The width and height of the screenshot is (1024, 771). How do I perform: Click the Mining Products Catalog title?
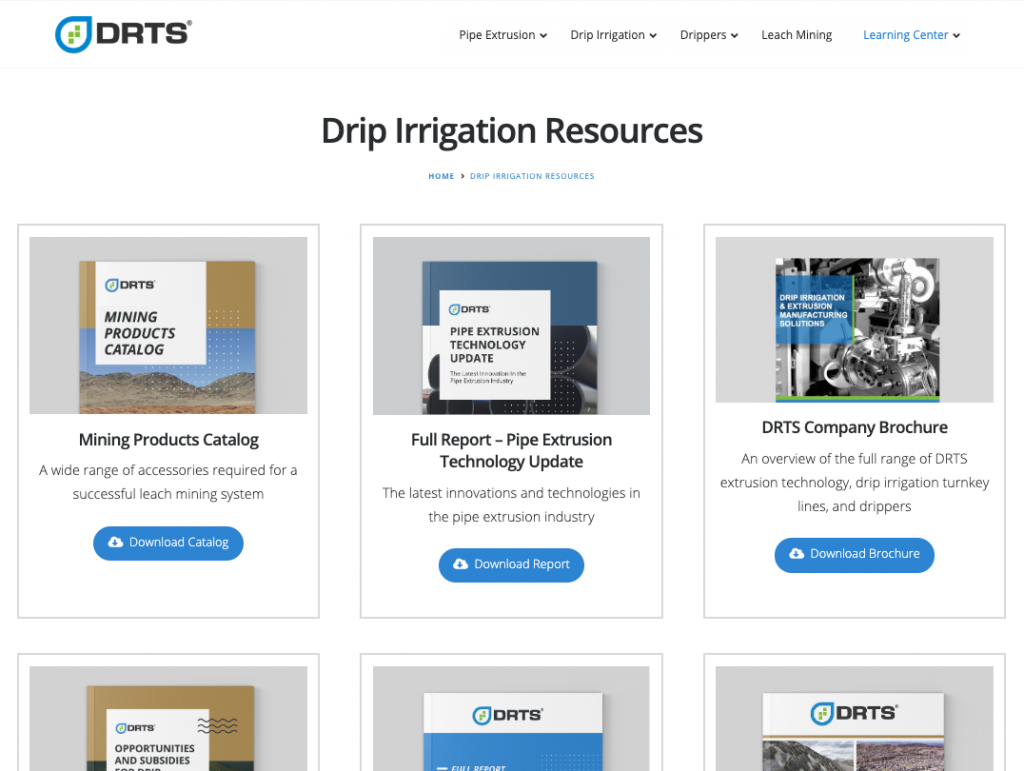tap(168, 440)
